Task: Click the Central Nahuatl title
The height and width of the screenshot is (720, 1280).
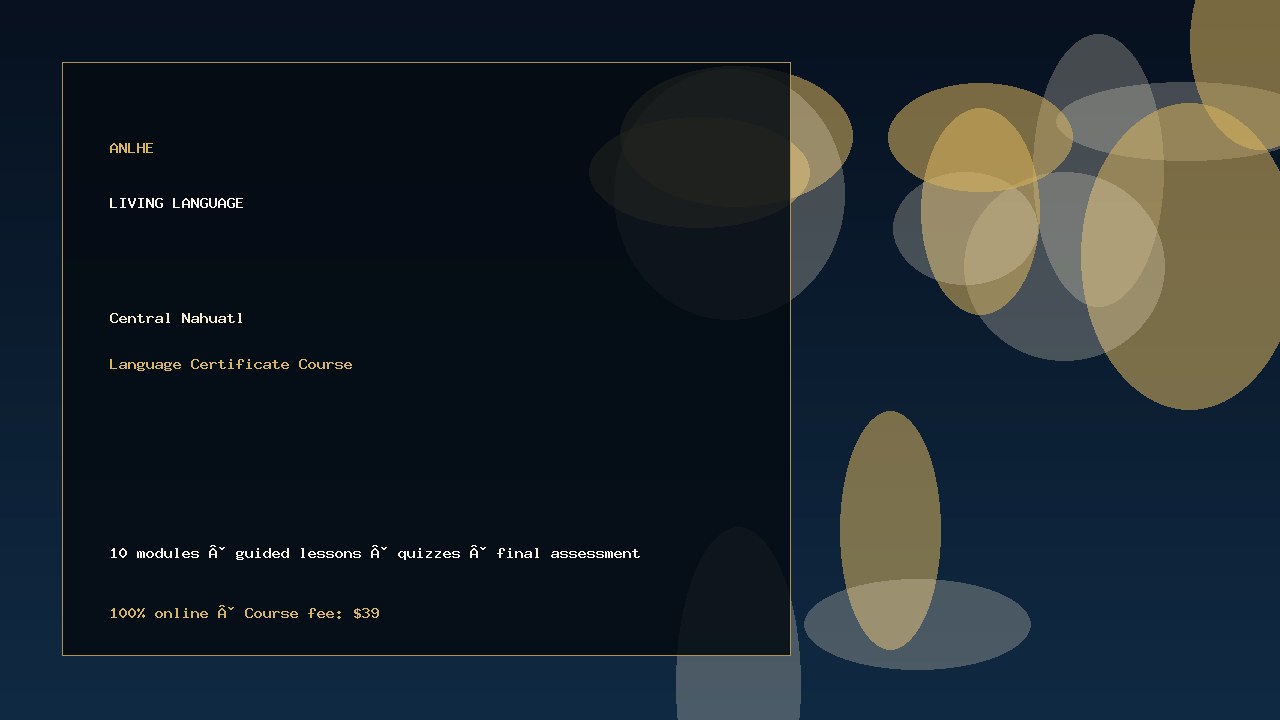Action: (176, 318)
